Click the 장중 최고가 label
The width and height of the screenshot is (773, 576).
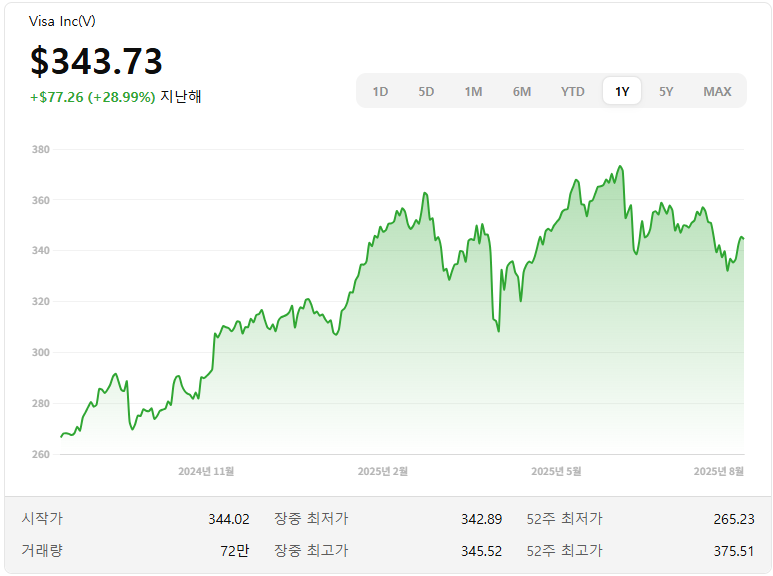[311, 550]
